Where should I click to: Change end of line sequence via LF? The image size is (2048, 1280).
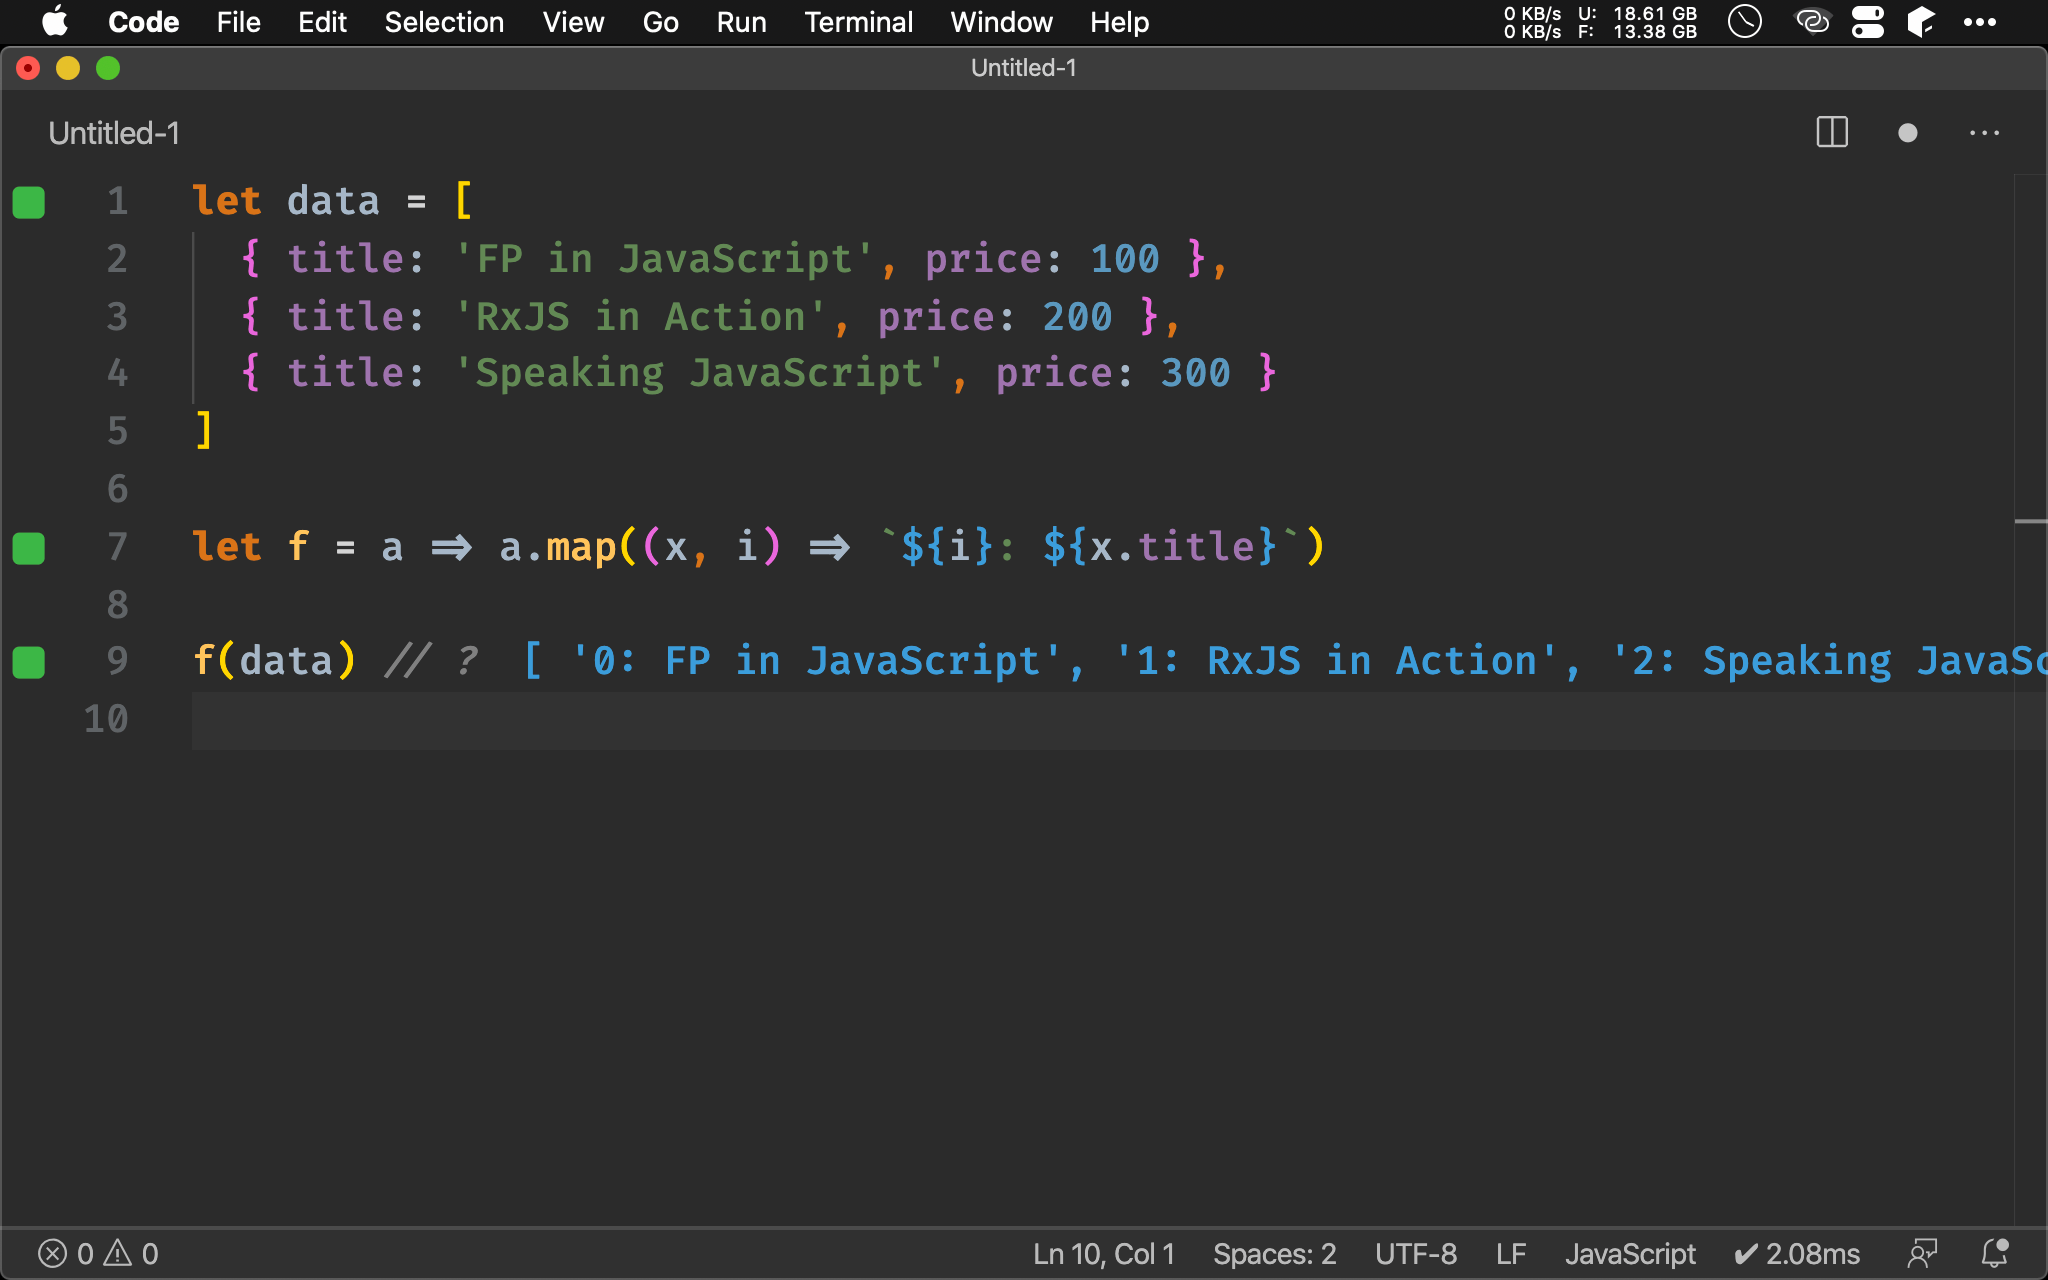1511,1254
